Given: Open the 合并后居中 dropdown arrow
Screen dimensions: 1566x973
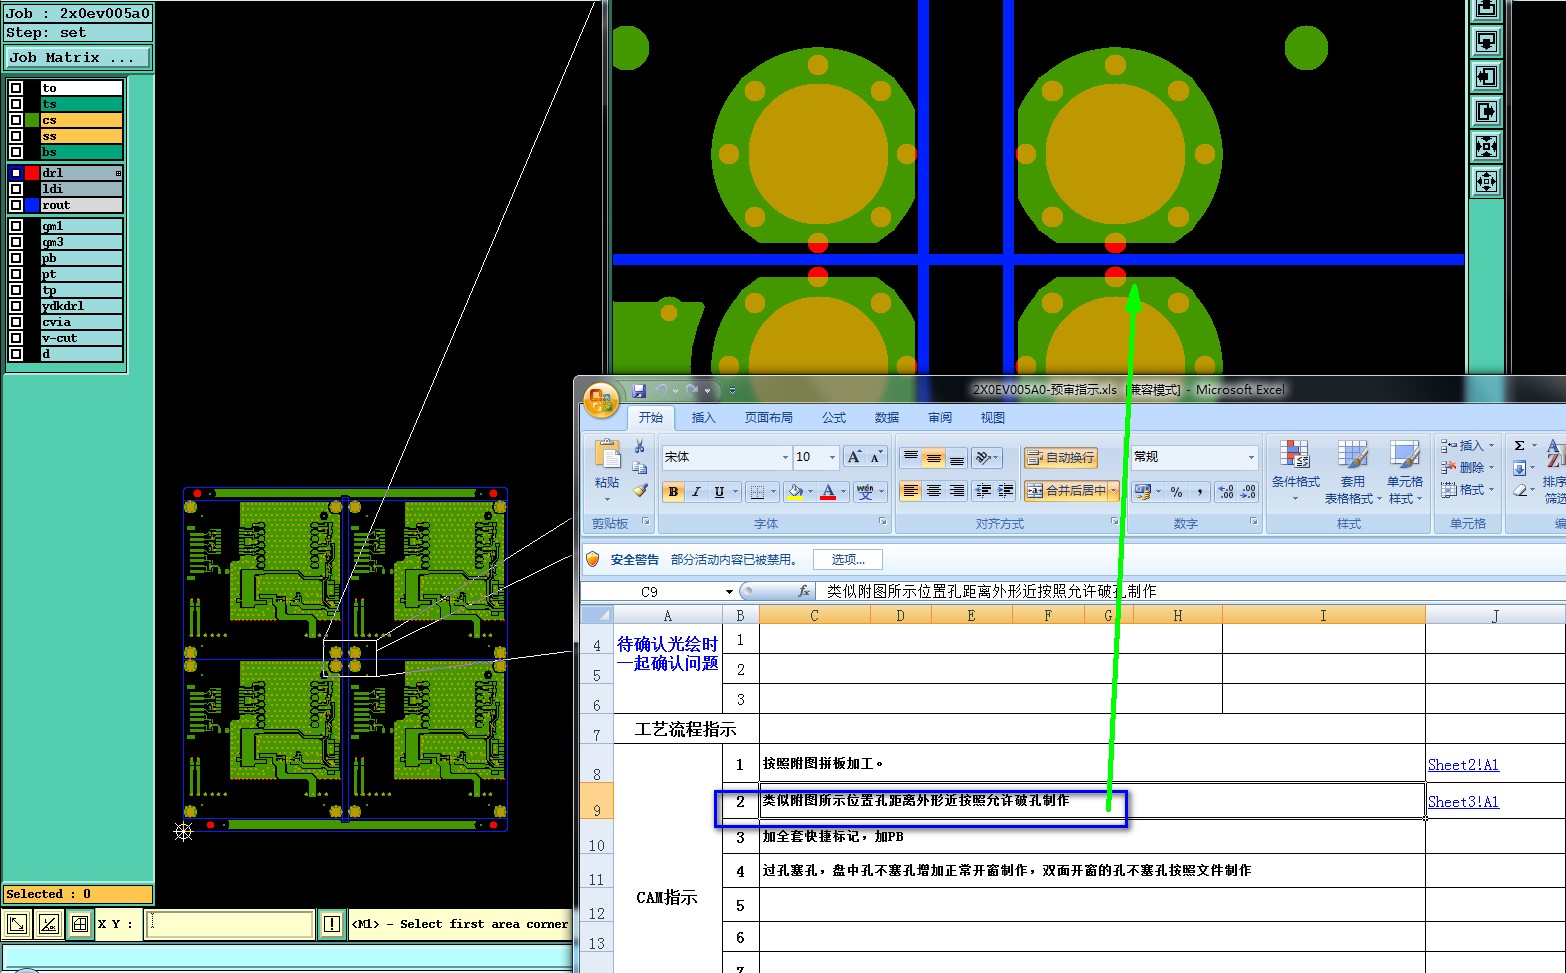Looking at the screenshot, I should point(1113,491).
